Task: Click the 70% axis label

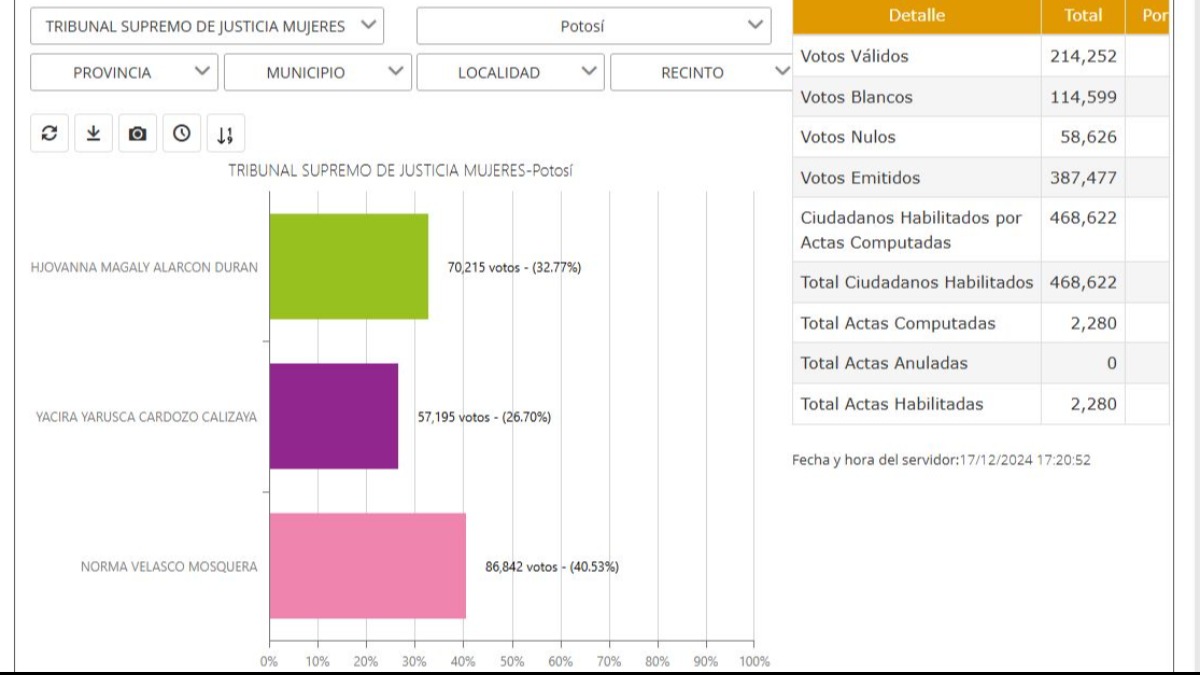Action: (x=609, y=661)
